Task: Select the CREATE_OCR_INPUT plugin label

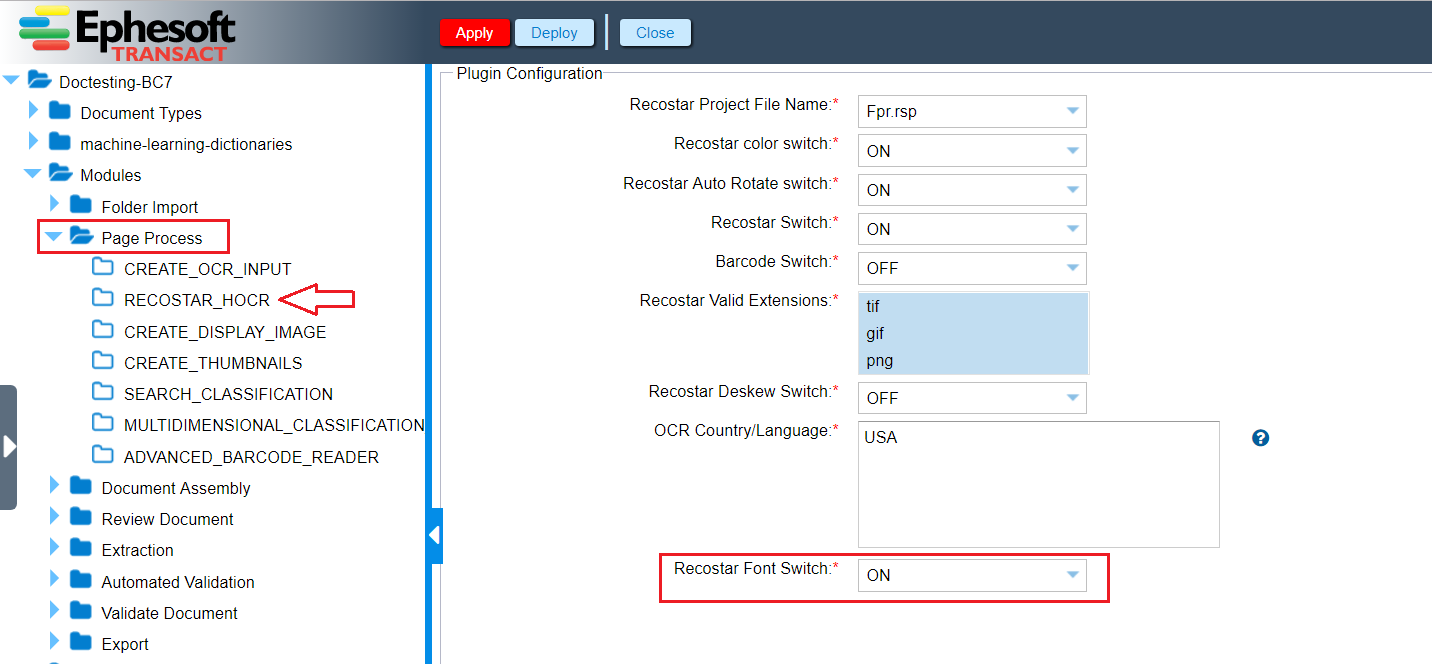Action: pos(208,269)
